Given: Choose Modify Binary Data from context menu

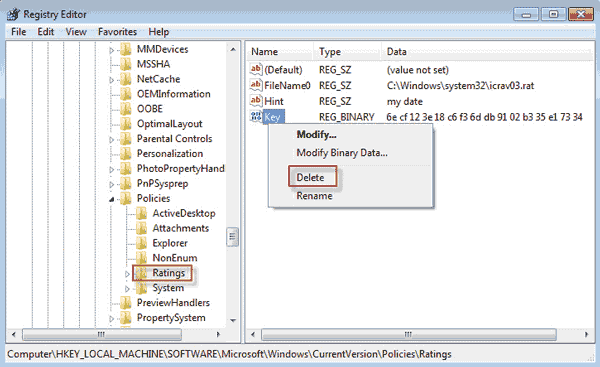Looking at the screenshot, I should click(x=342, y=153).
